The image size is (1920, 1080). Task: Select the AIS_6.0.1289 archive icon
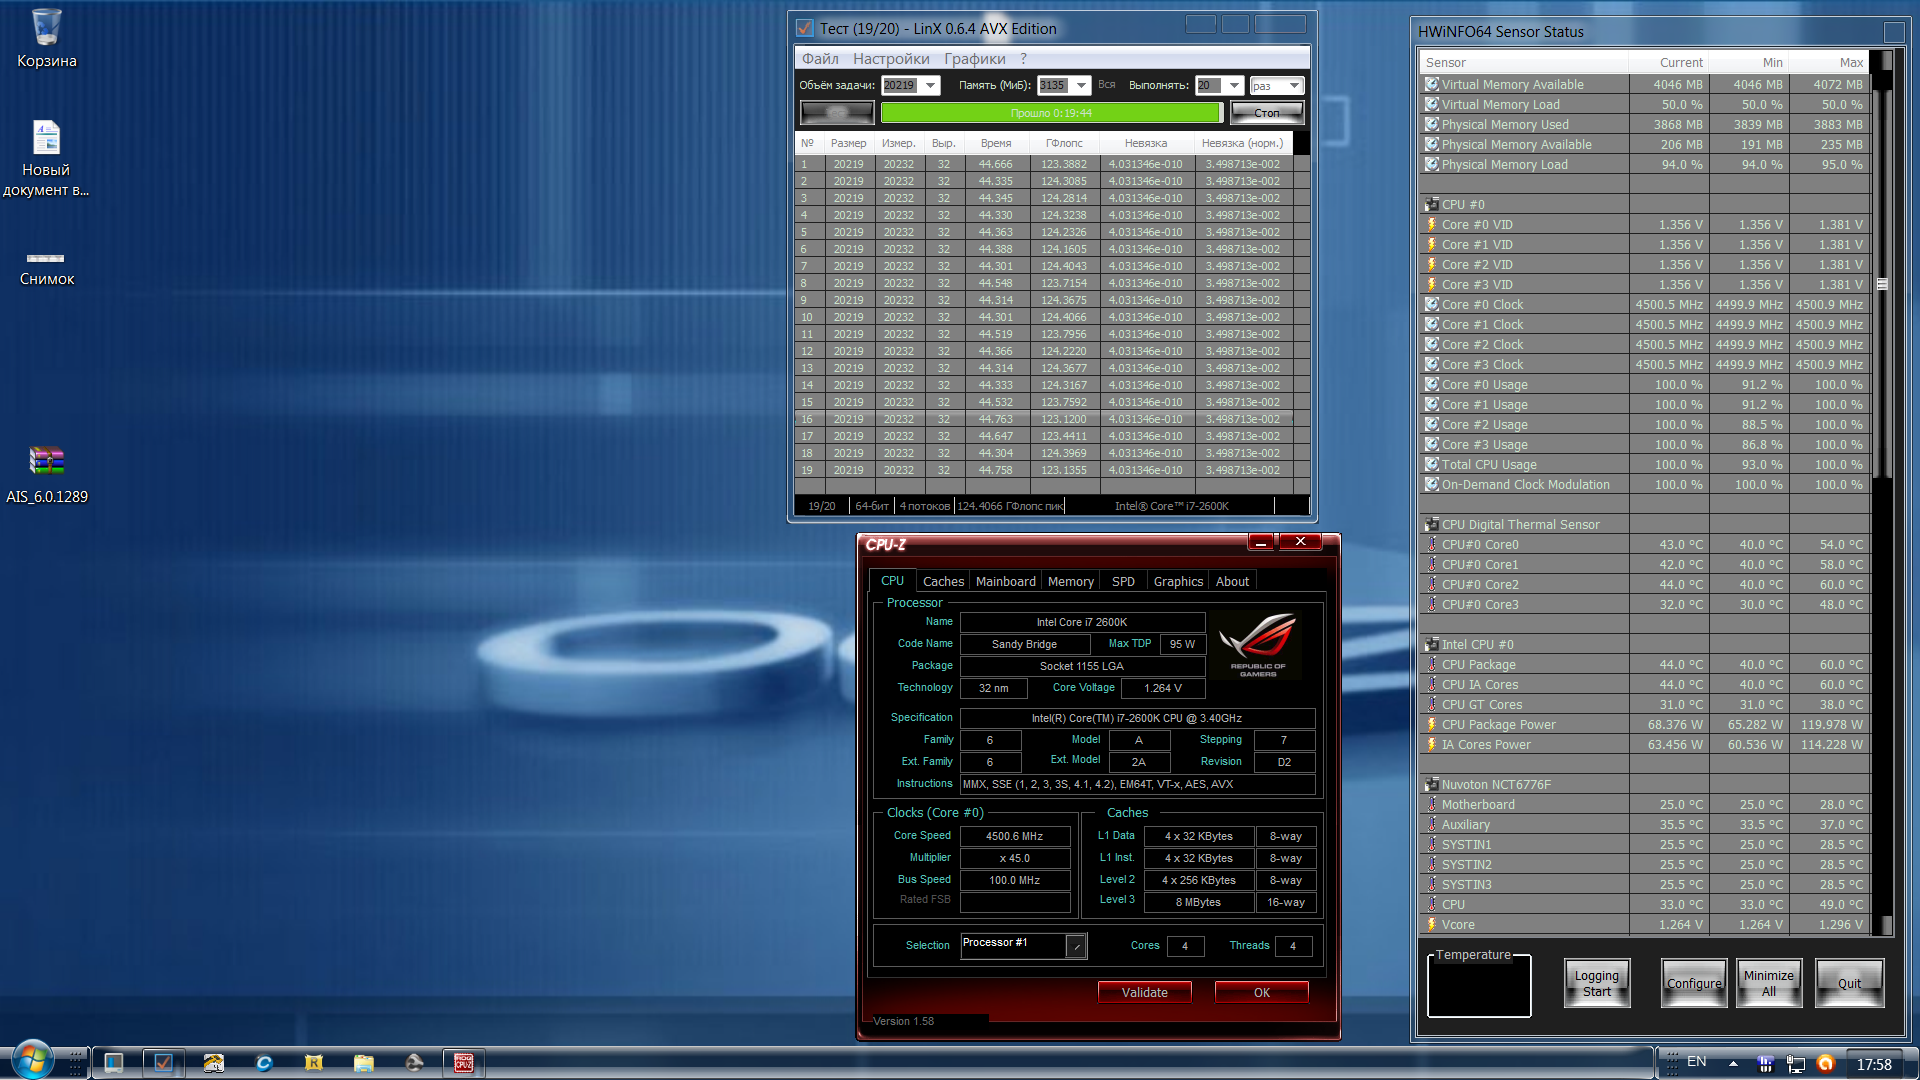[x=46, y=461]
